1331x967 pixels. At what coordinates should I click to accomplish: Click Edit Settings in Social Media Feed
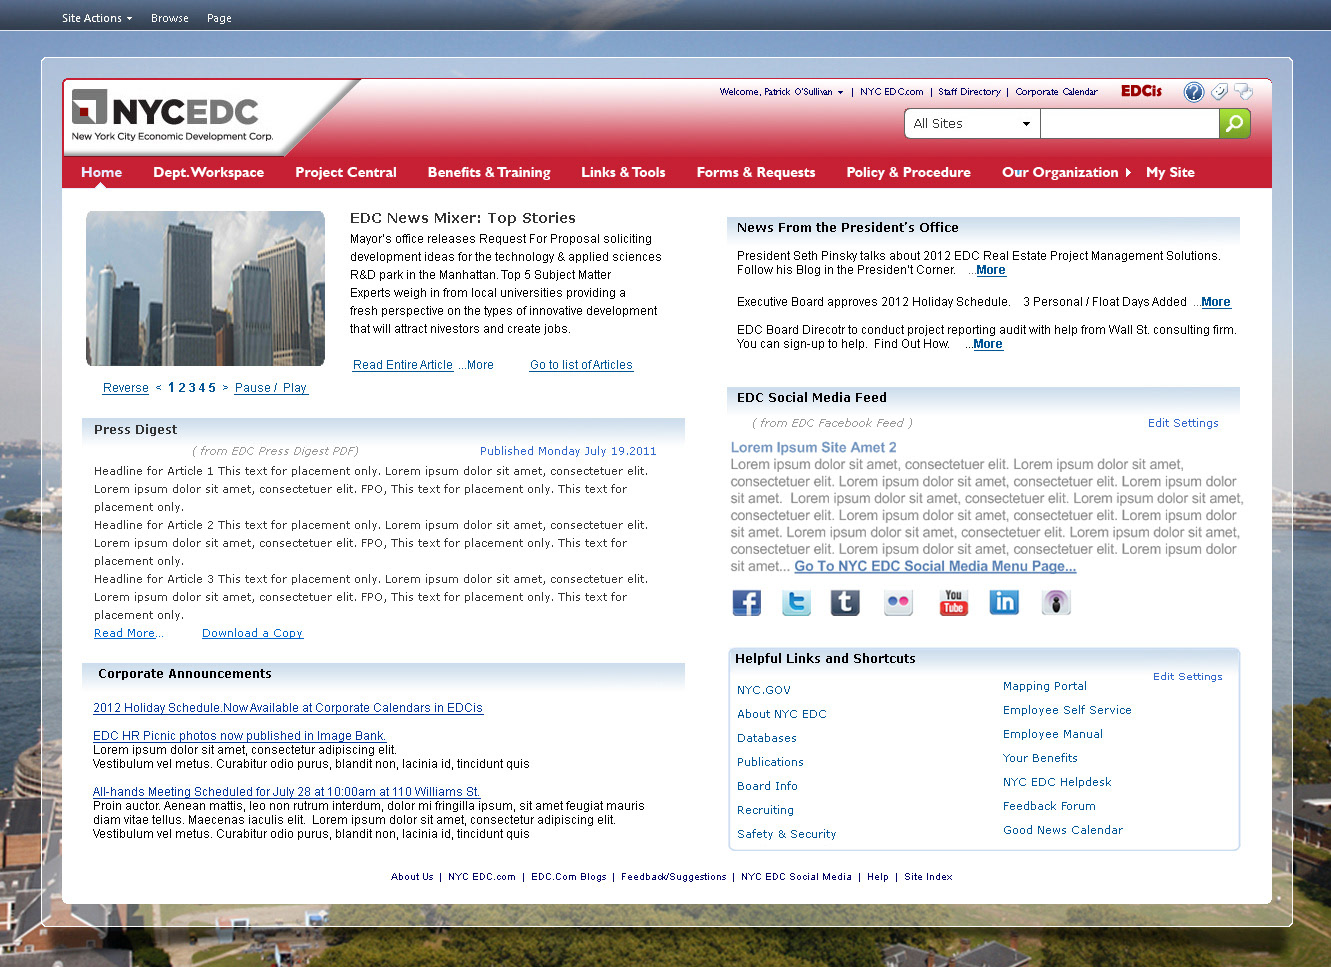tap(1183, 423)
